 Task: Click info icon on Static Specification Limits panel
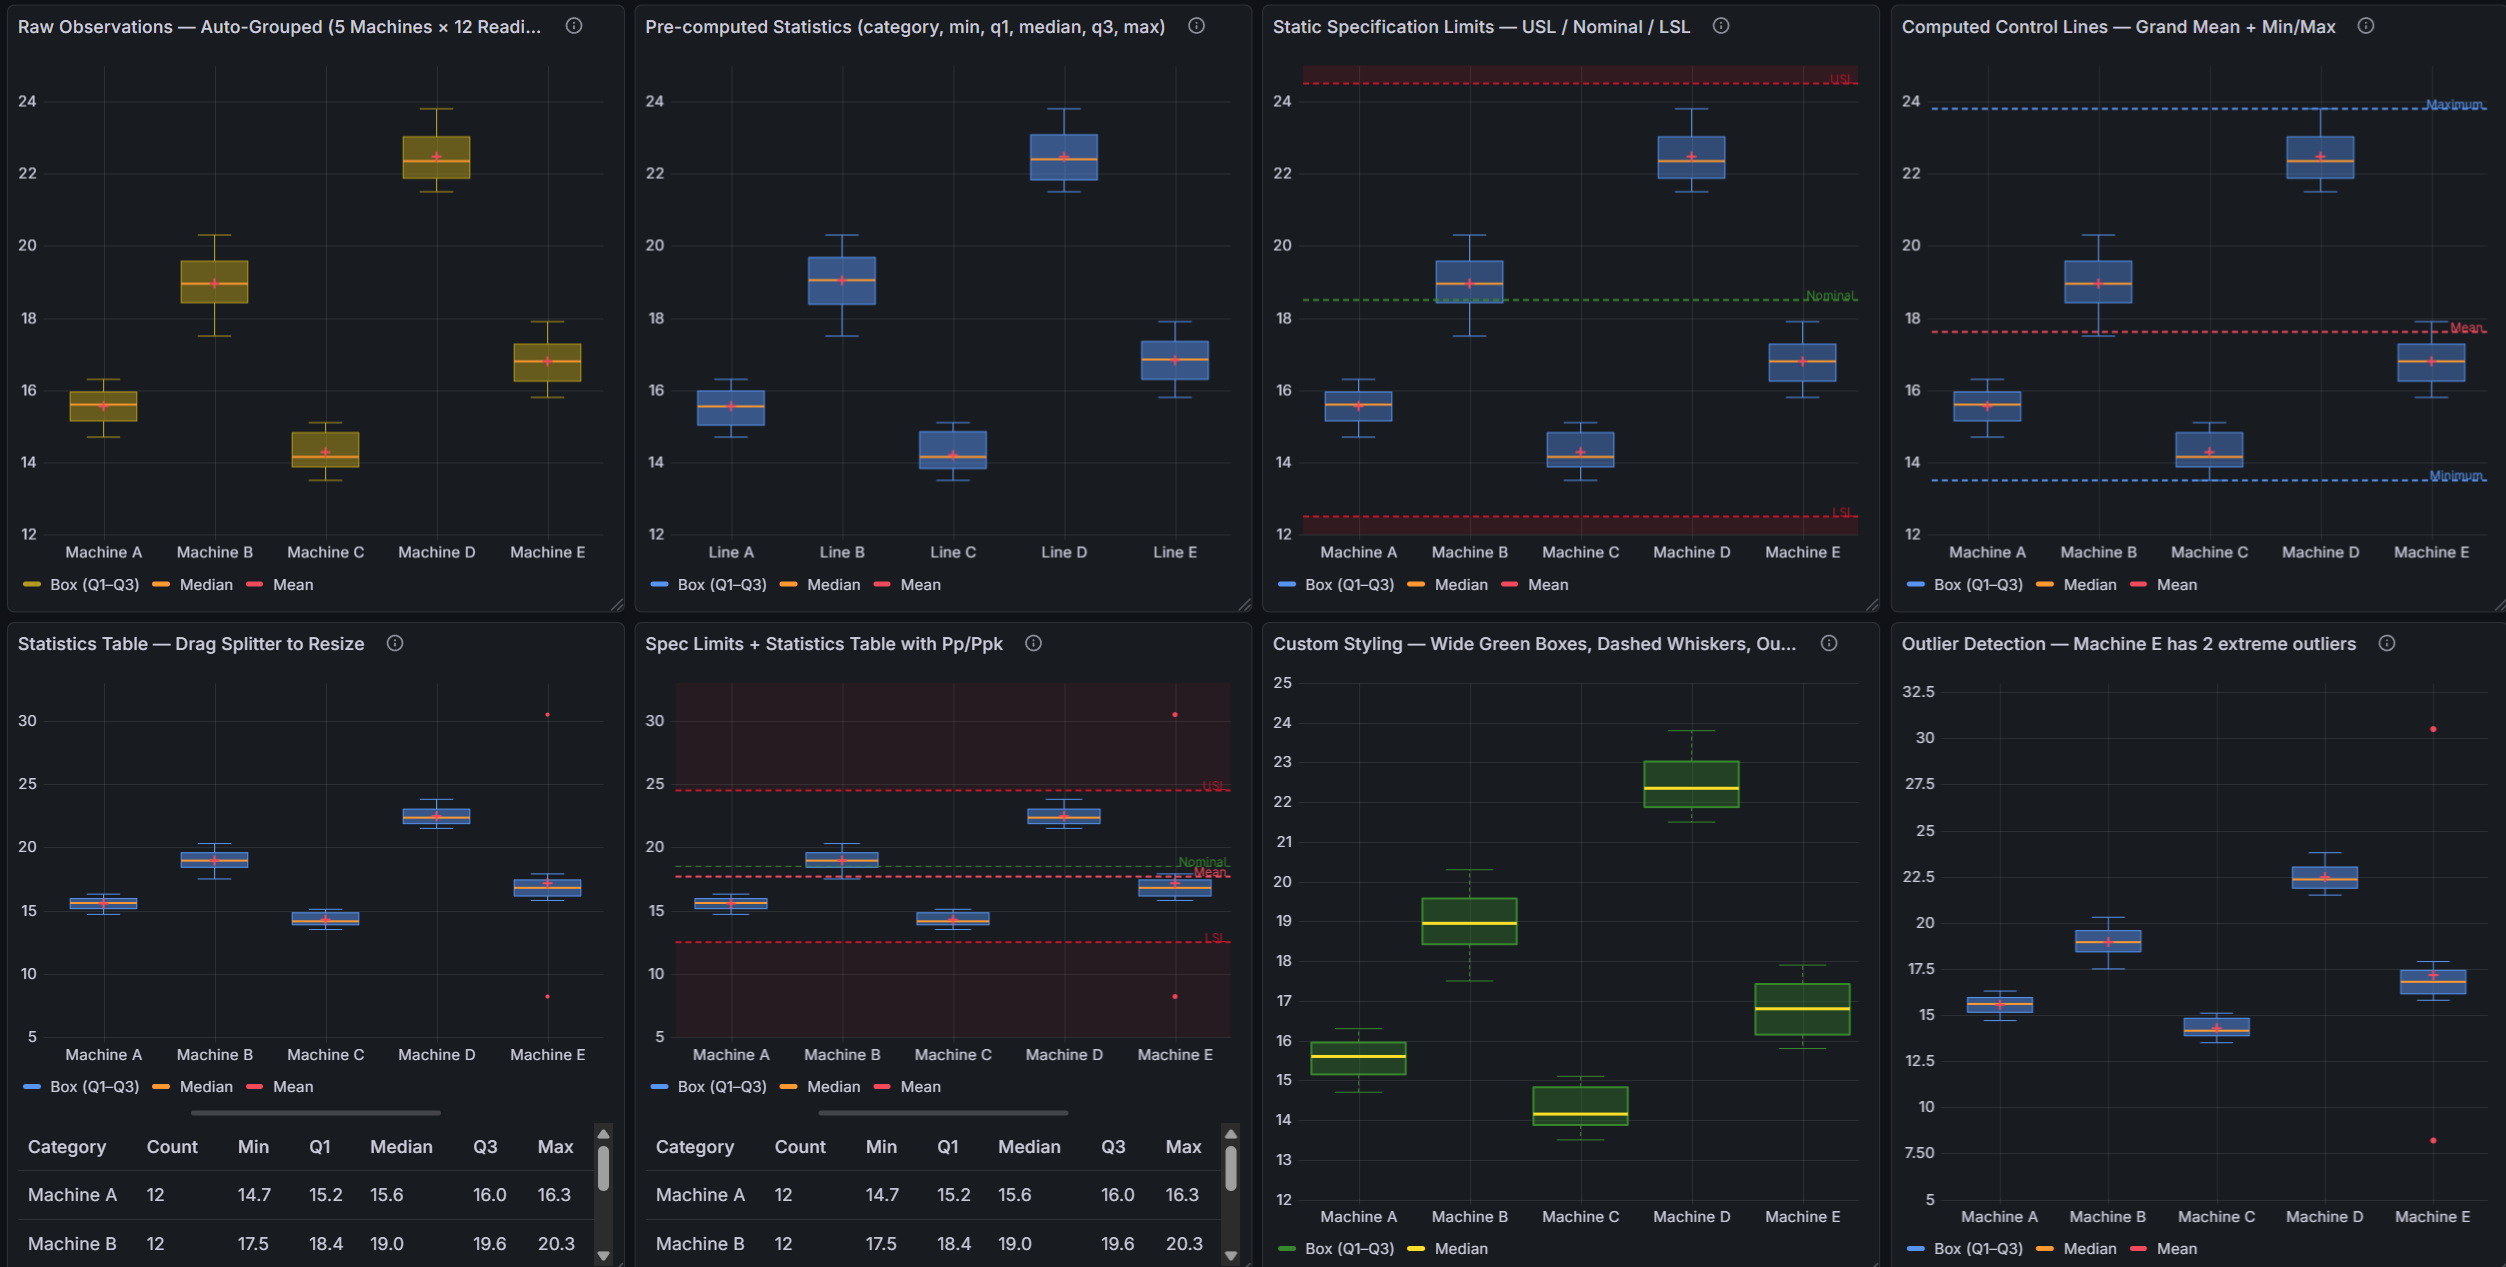(1720, 26)
